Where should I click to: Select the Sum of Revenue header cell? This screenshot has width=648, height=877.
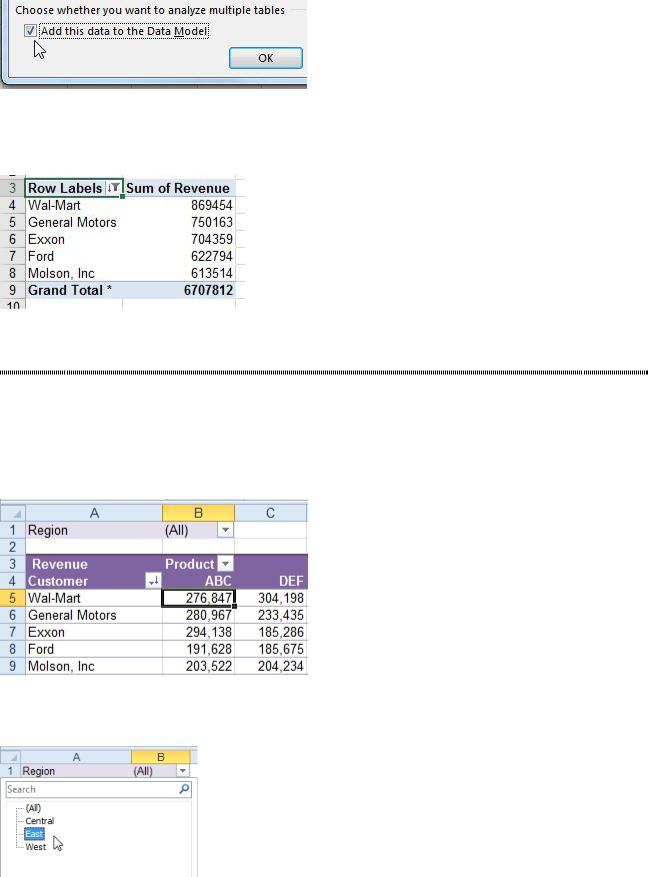(178, 188)
